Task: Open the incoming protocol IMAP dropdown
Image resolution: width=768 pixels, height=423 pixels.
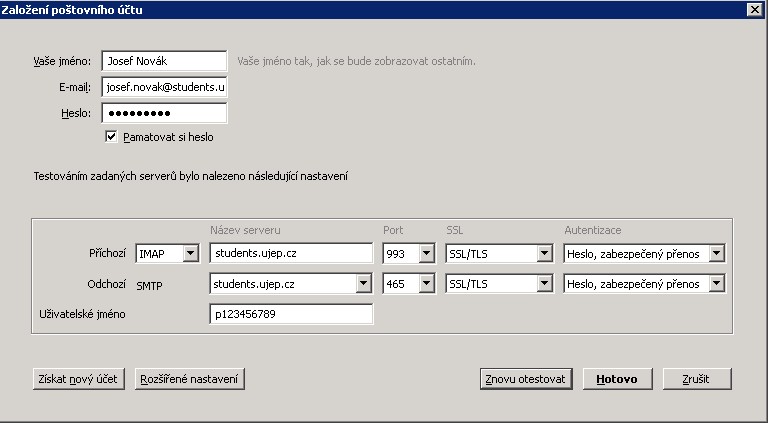Action: [190, 254]
